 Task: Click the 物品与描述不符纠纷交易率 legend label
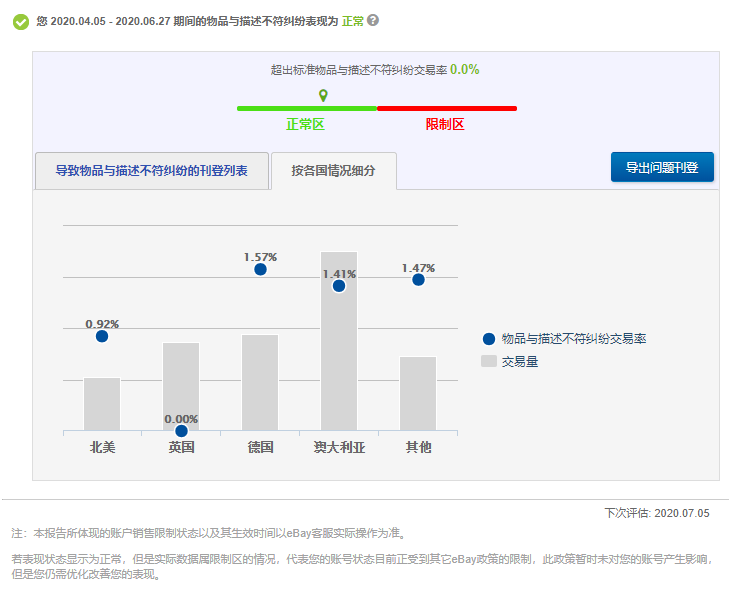(573, 339)
